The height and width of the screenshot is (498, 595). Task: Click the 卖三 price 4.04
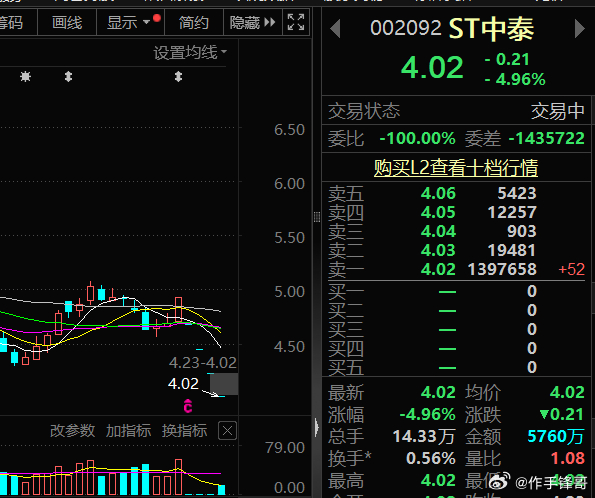click(x=438, y=231)
